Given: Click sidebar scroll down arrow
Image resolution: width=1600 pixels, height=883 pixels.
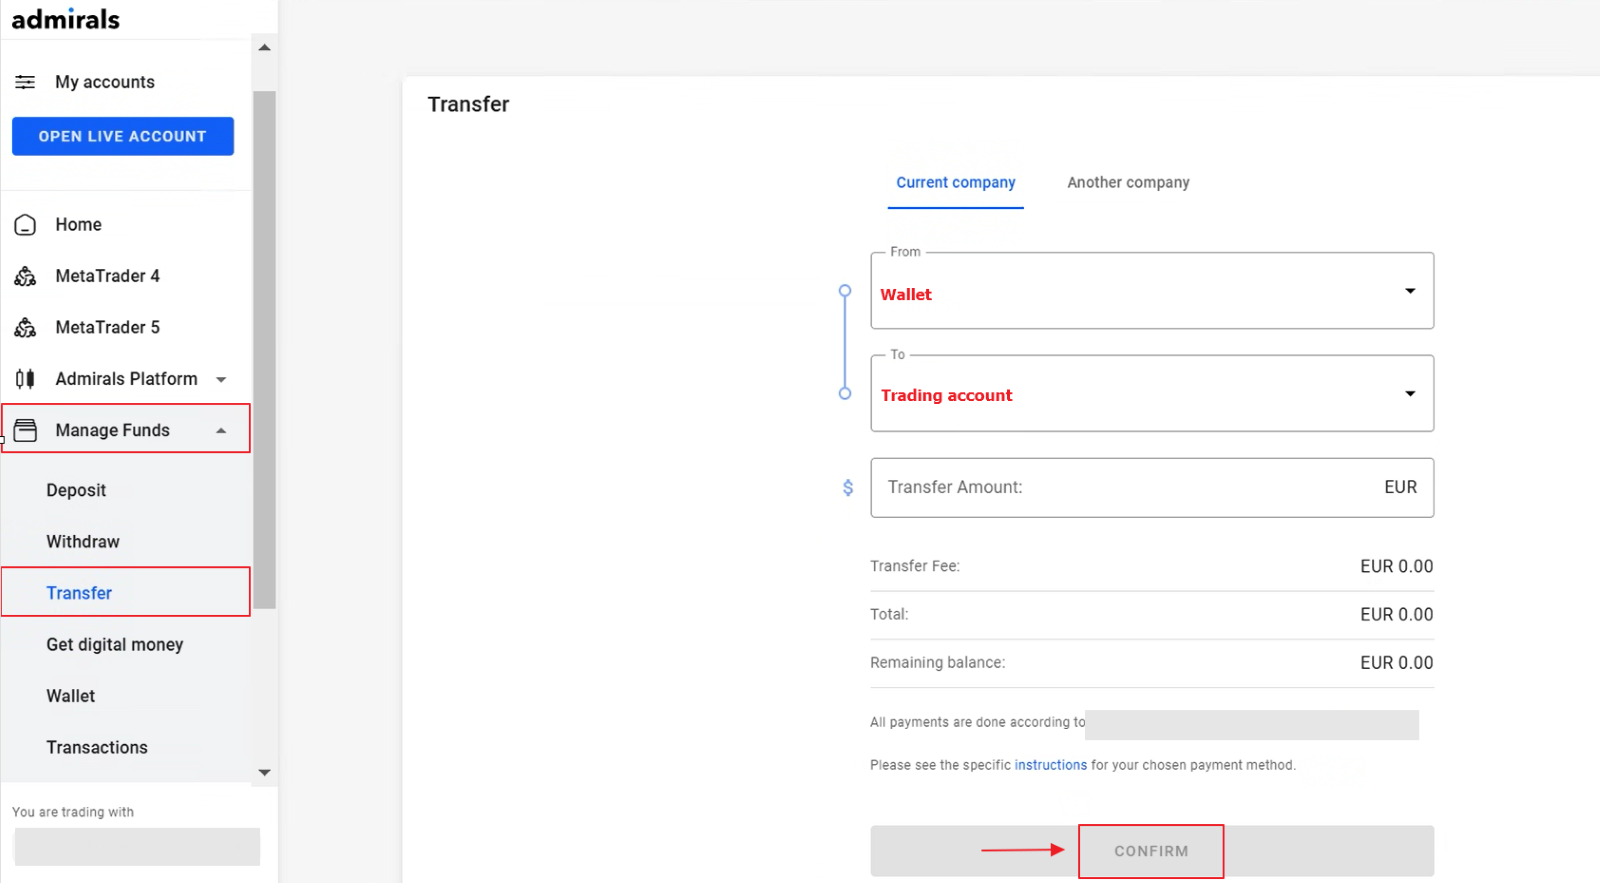Looking at the screenshot, I should [264, 772].
